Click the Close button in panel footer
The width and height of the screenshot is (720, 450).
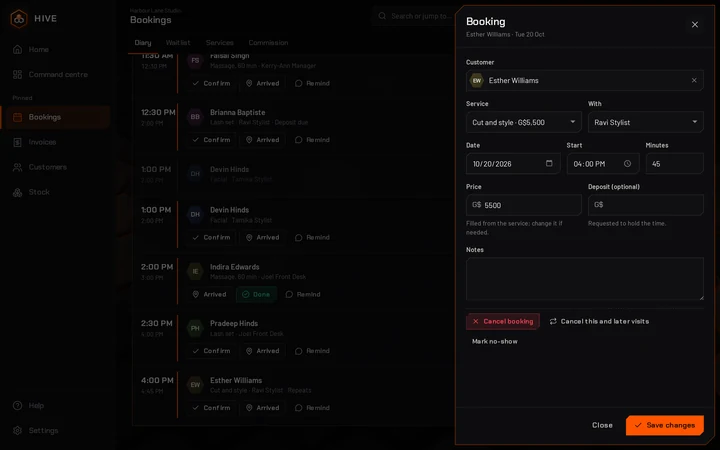tap(602, 425)
